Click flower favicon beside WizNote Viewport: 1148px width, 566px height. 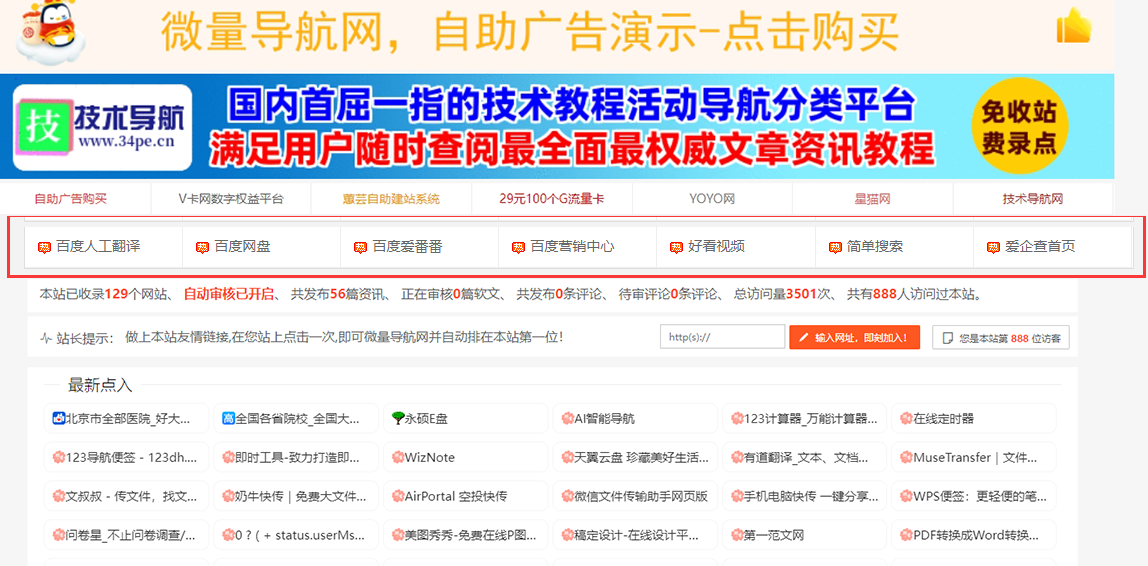pos(398,458)
